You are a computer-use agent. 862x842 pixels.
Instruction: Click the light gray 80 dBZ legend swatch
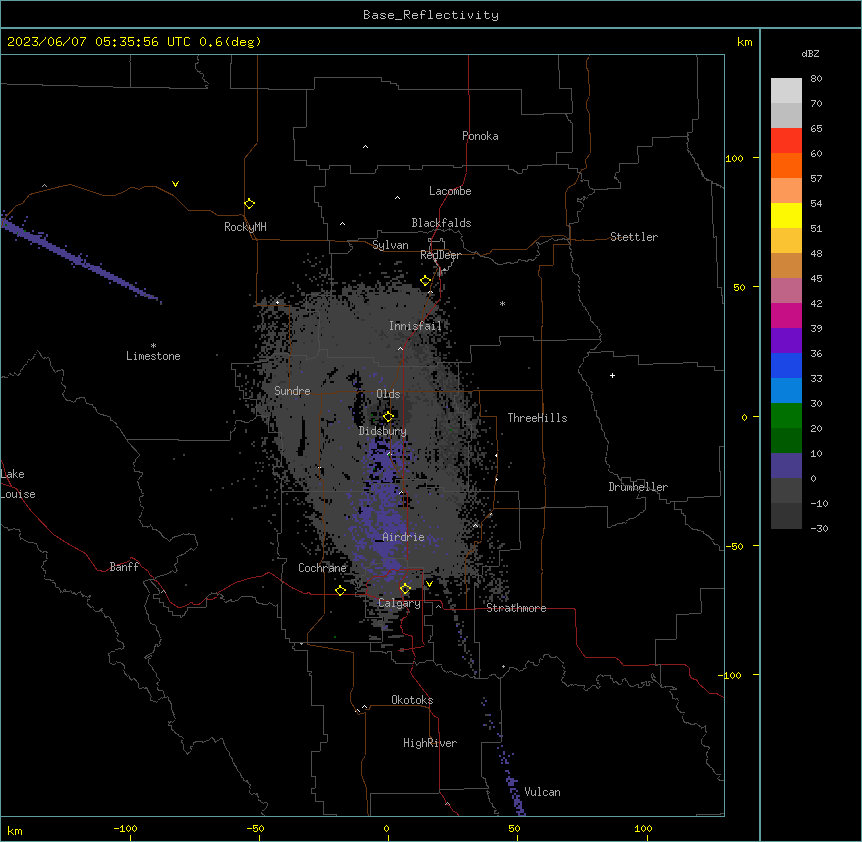tap(786, 90)
